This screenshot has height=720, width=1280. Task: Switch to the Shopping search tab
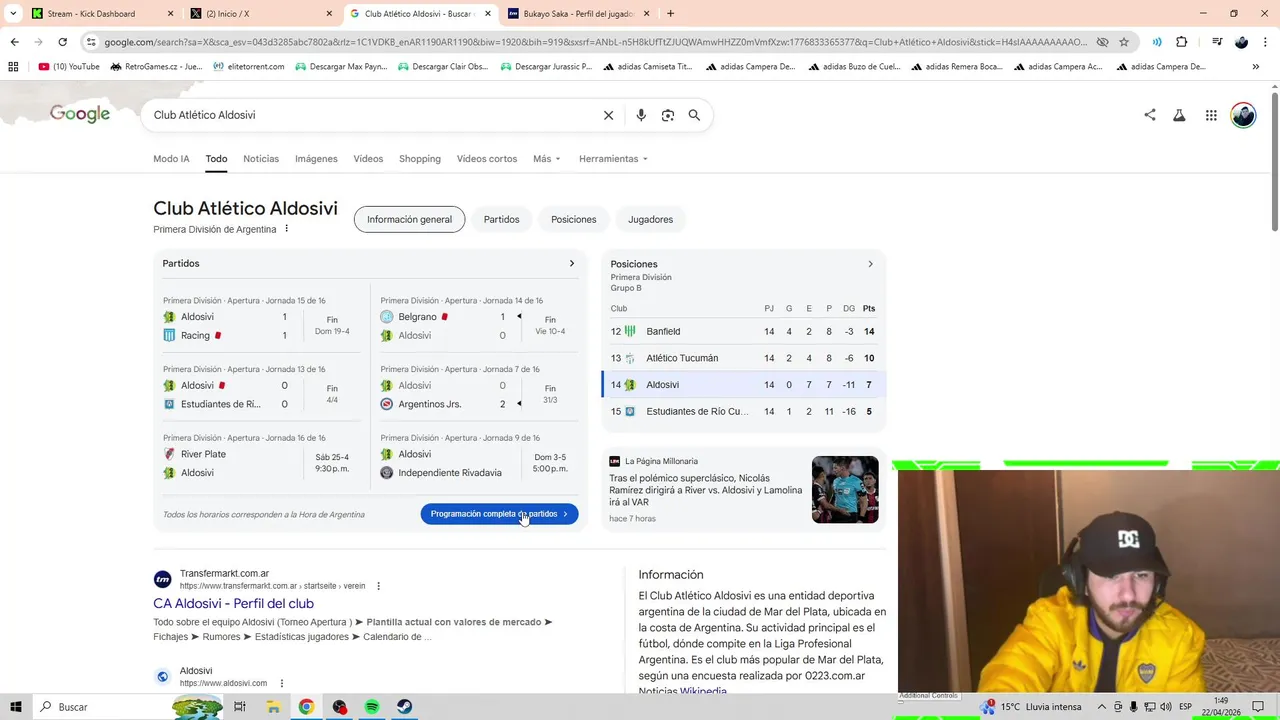tap(420, 159)
